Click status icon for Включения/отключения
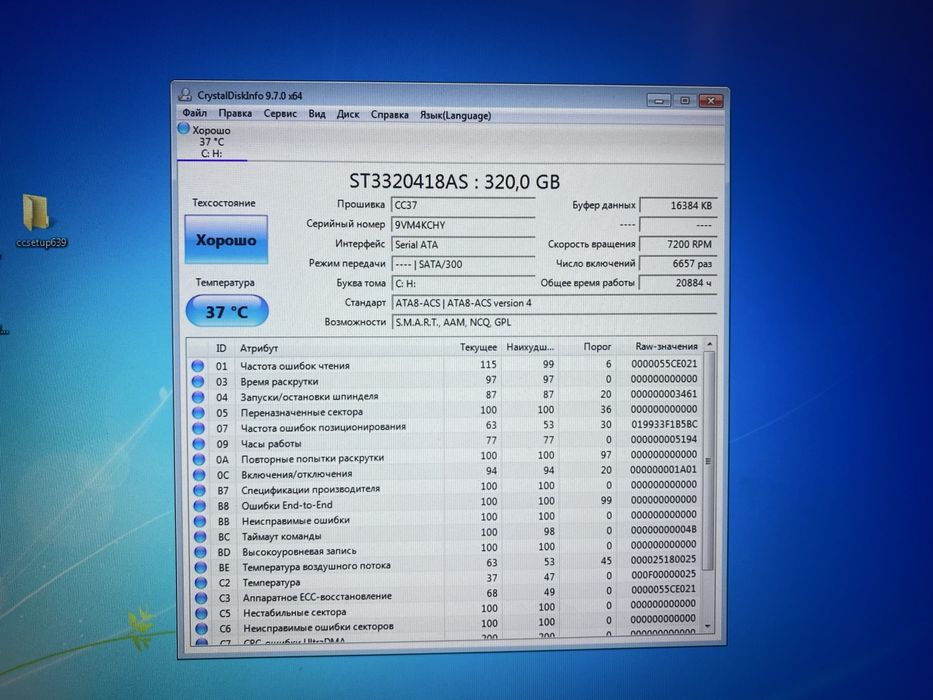The width and height of the screenshot is (933, 700). (x=199, y=475)
